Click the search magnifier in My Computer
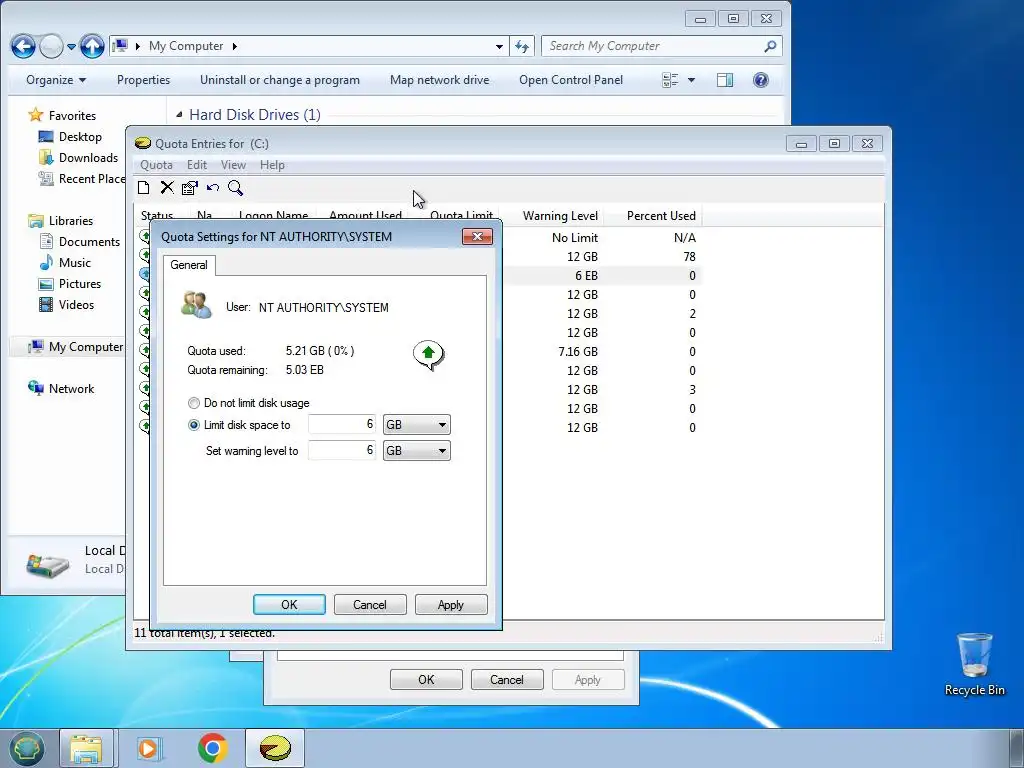Screen dimensions: 1024x768 [771, 46]
